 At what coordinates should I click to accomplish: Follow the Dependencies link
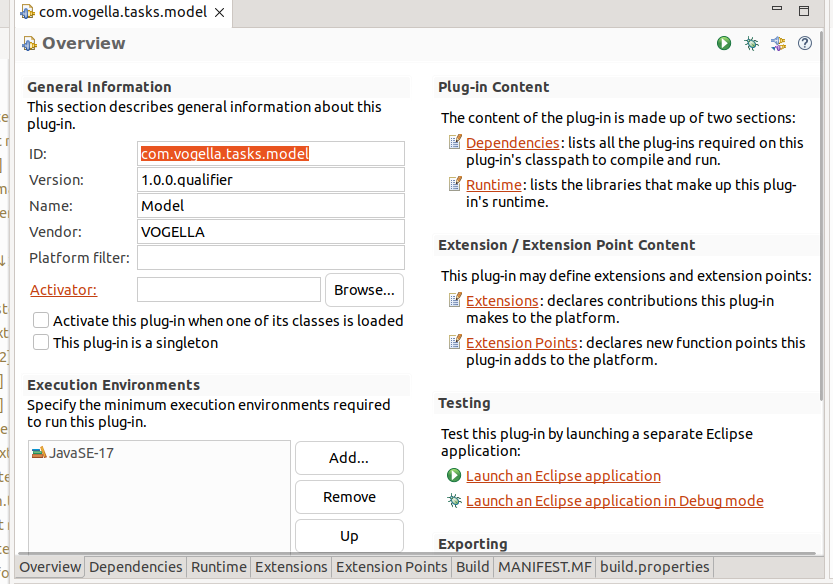pos(513,143)
